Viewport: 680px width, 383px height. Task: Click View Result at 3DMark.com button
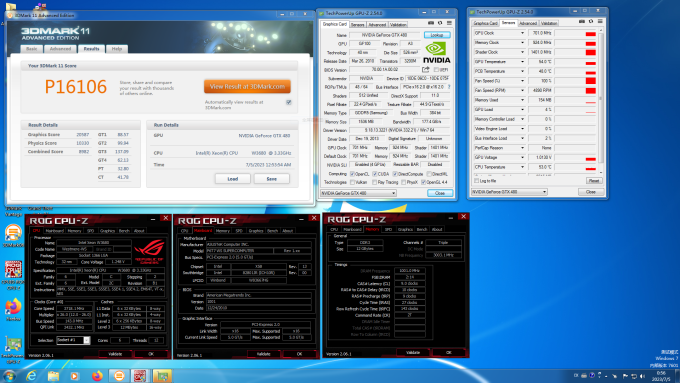(247, 86)
